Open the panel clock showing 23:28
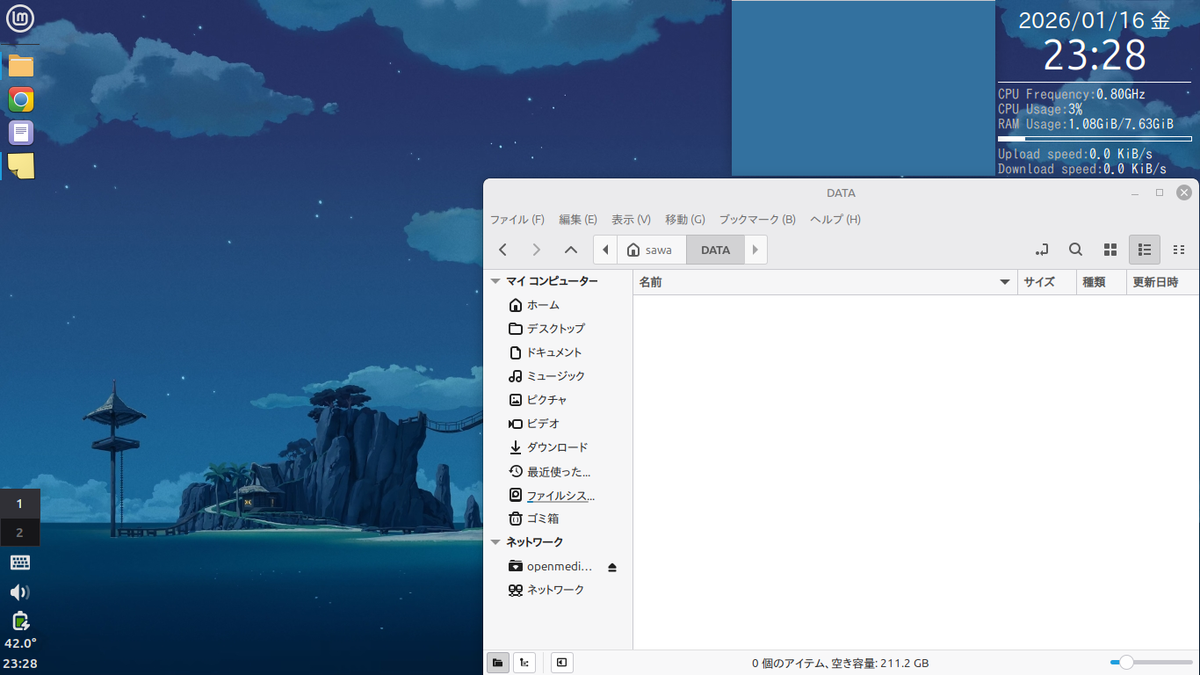This screenshot has width=1200, height=675. (x=20, y=664)
